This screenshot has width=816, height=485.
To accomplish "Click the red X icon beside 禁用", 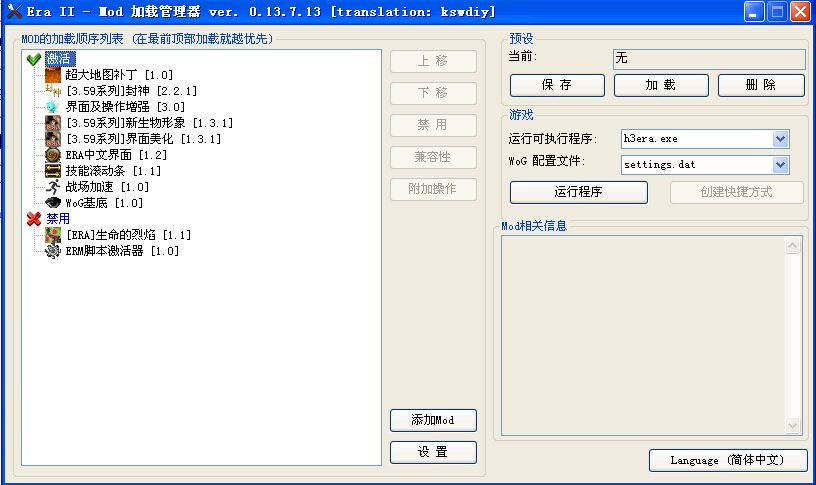I will coord(34,219).
